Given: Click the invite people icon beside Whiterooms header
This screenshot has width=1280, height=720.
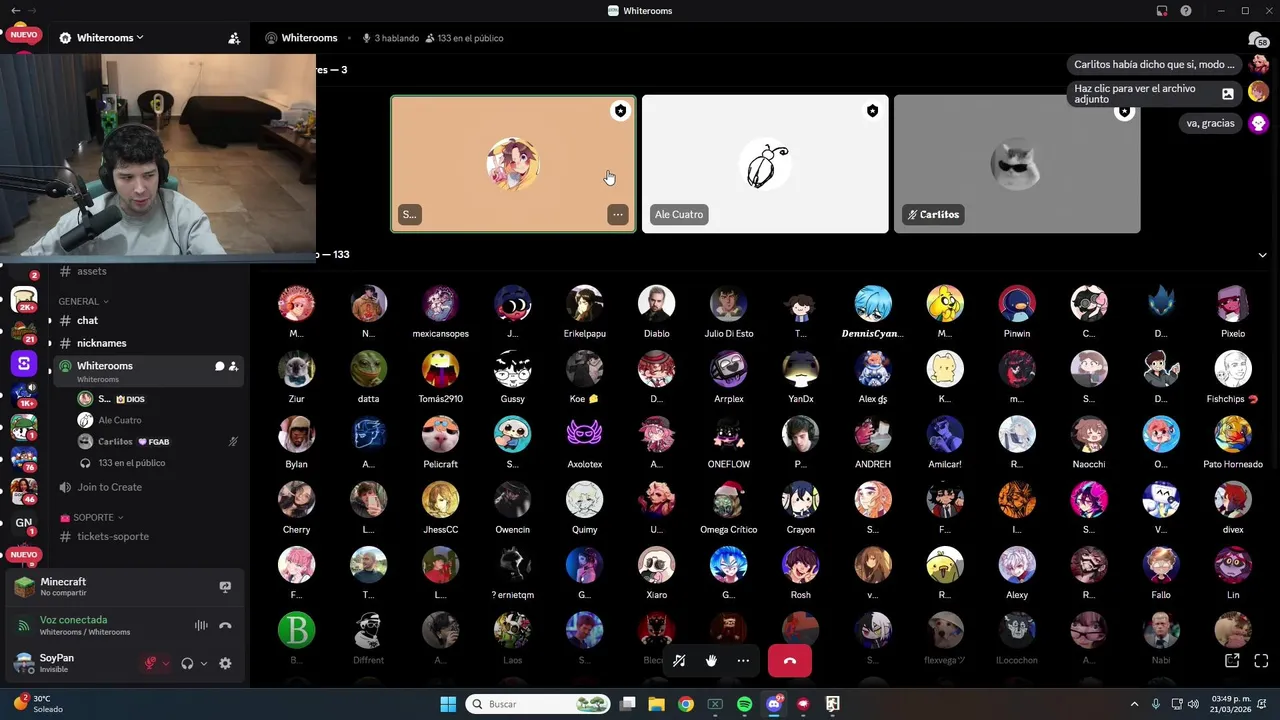Looking at the screenshot, I should tap(234, 38).
